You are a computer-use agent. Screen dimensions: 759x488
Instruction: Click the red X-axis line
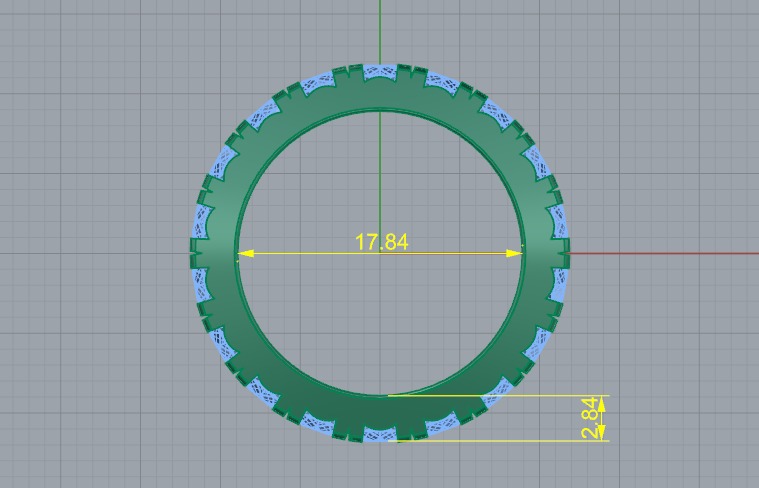pos(664,253)
